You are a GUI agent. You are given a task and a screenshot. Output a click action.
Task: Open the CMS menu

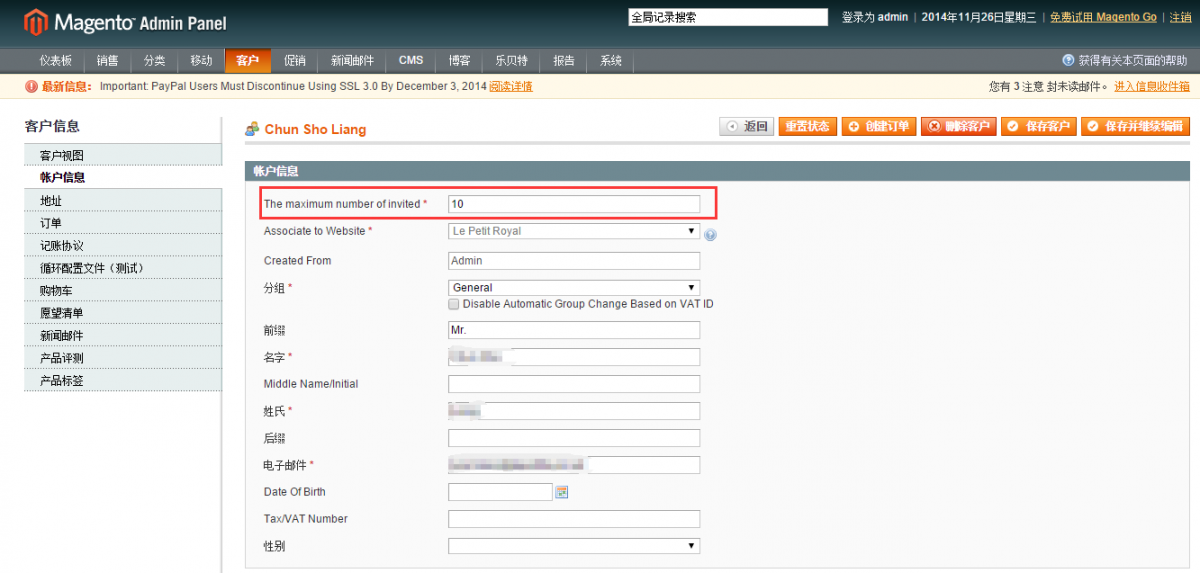[x=411, y=61]
